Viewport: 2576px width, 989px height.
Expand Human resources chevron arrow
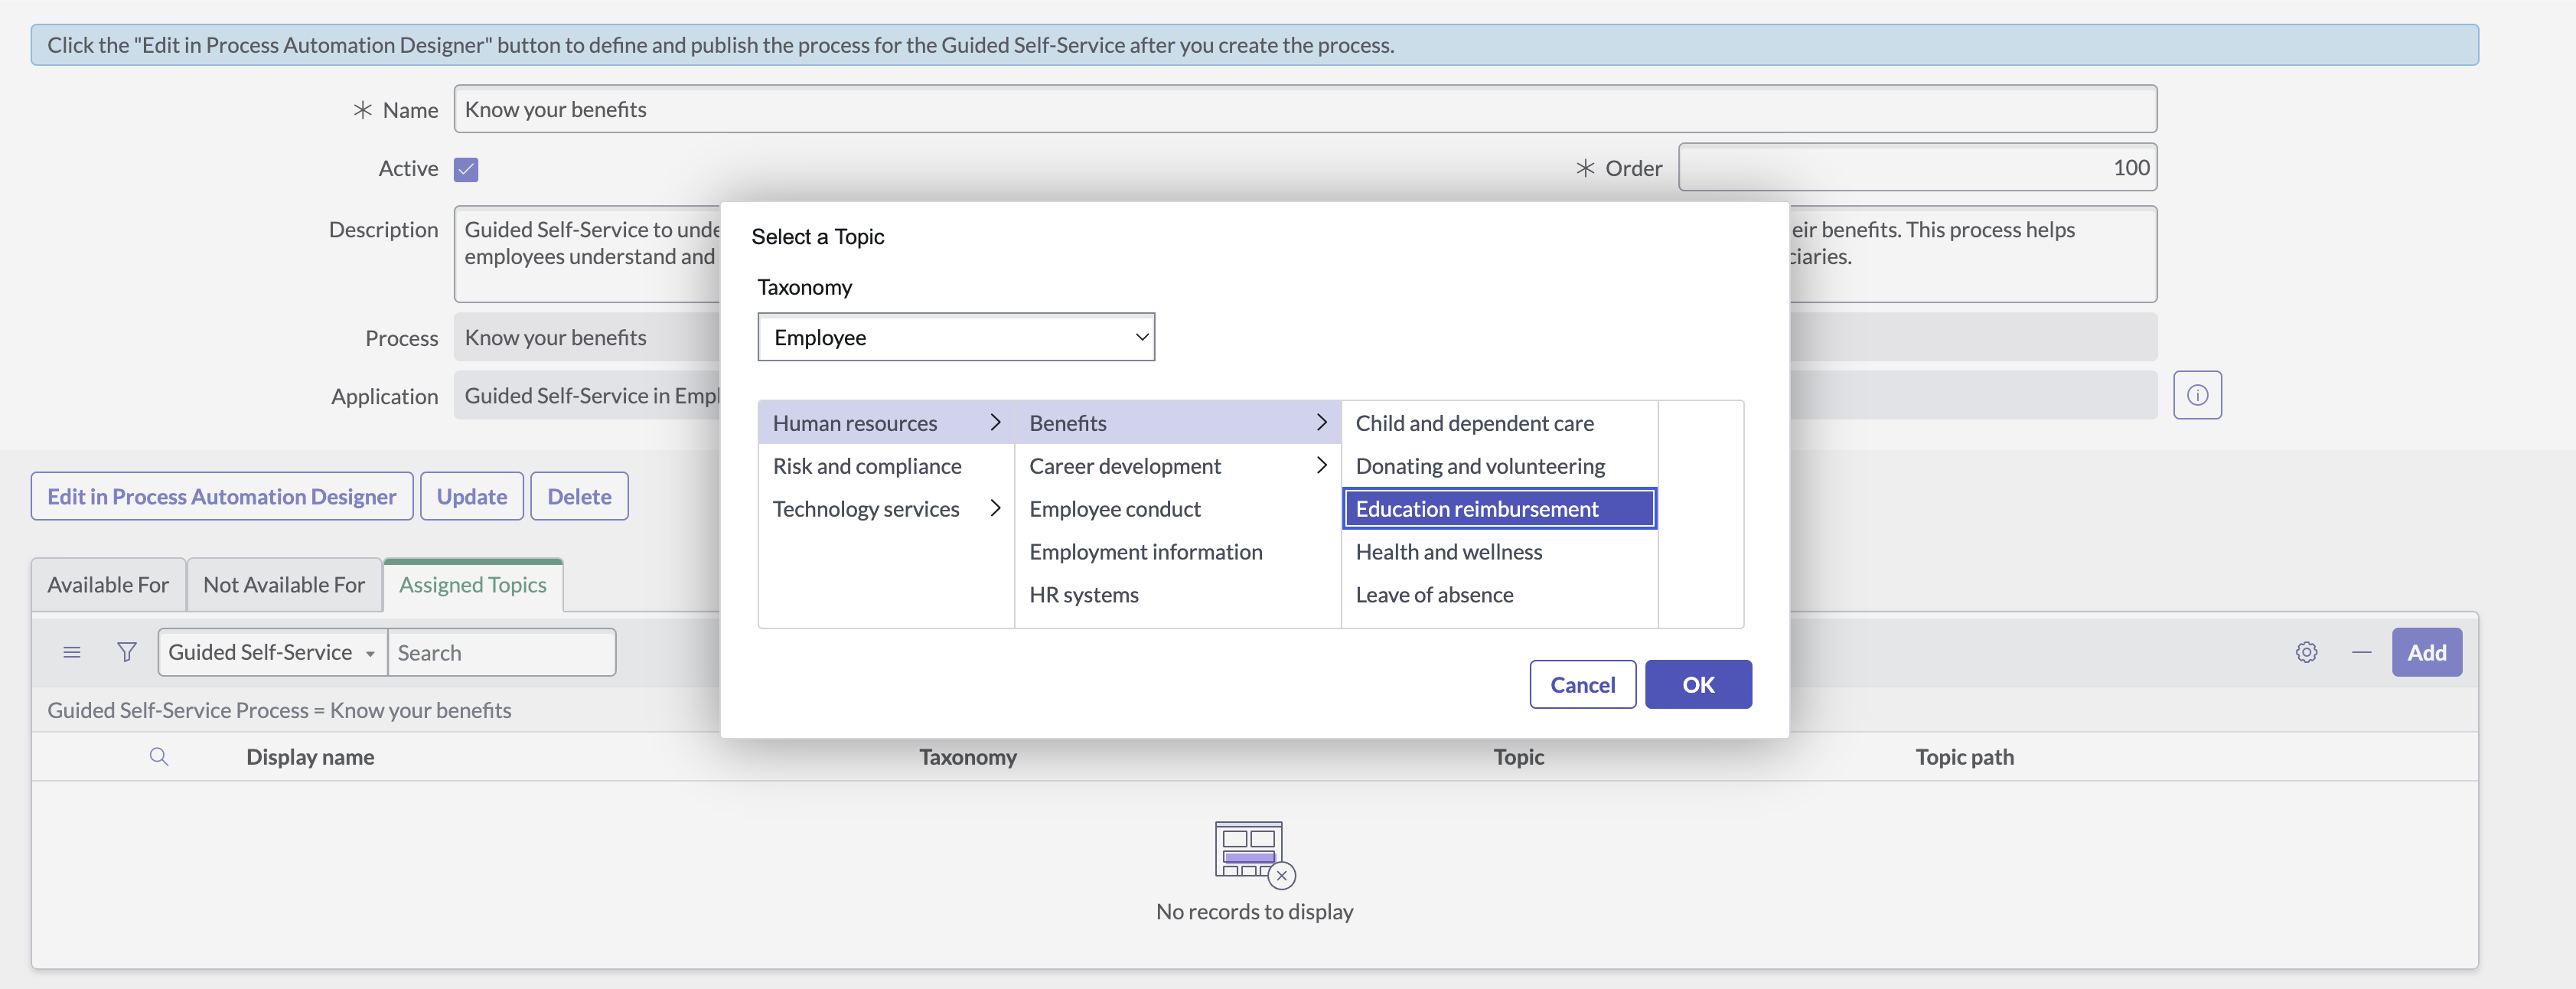pyautogui.click(x=995, y=423)
